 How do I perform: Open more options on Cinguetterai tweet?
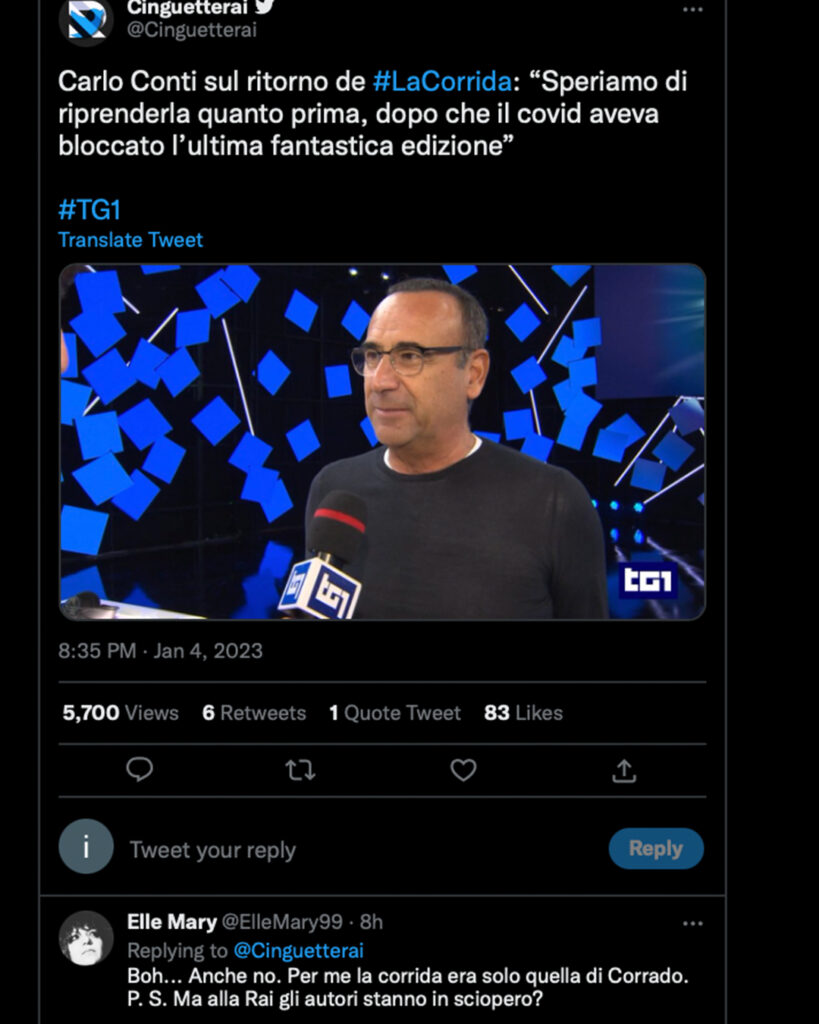[692, 9]
